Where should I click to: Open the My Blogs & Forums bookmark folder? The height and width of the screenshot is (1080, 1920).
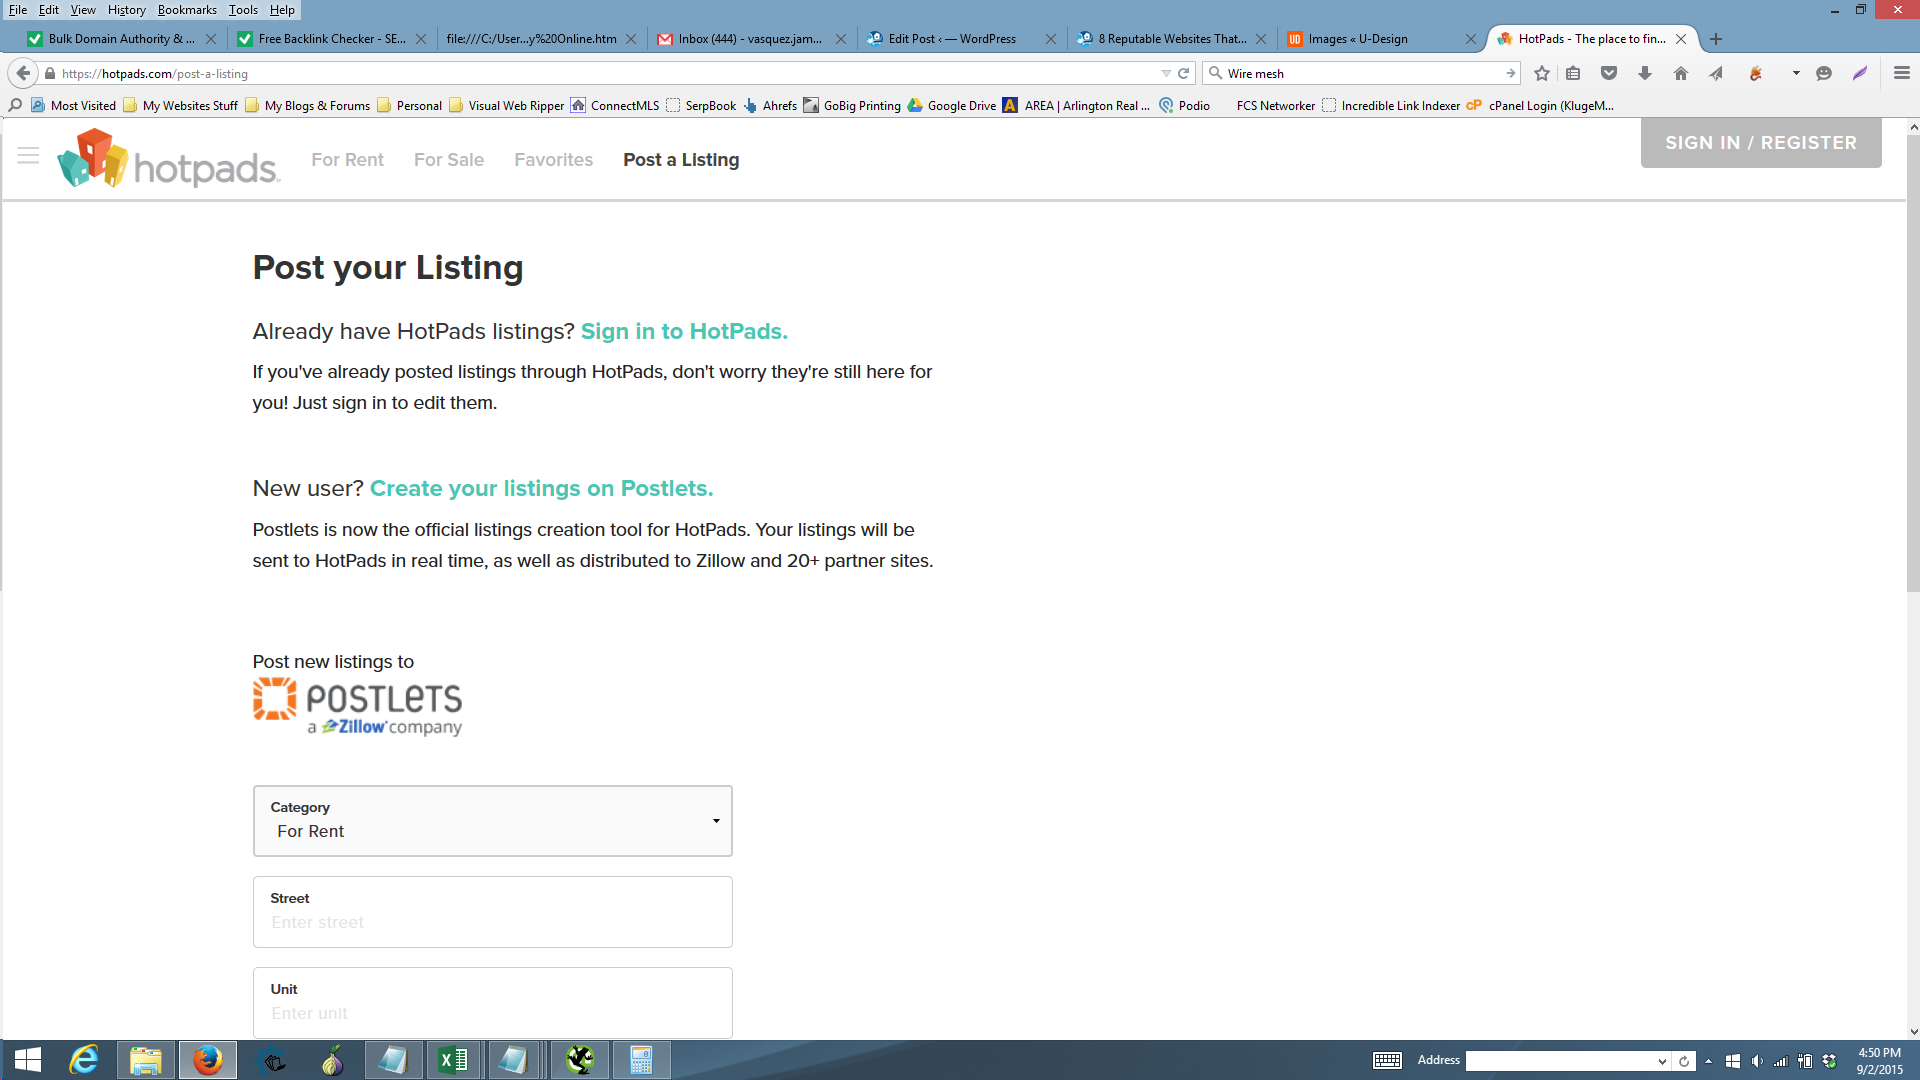point(307,105)
